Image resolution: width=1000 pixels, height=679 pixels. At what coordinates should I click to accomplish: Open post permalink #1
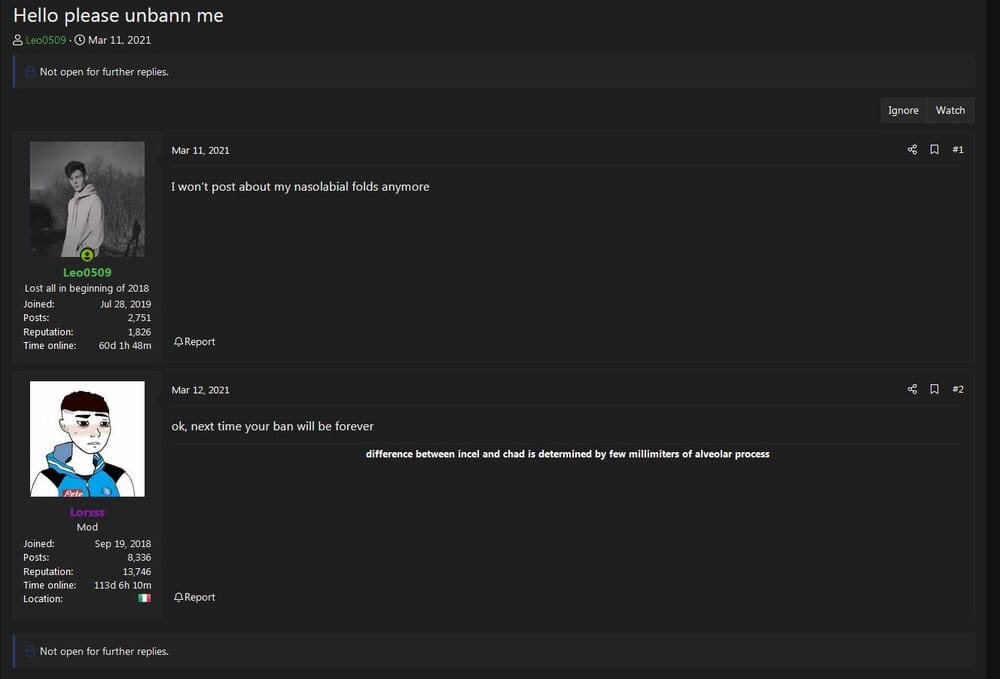(958, 149)
